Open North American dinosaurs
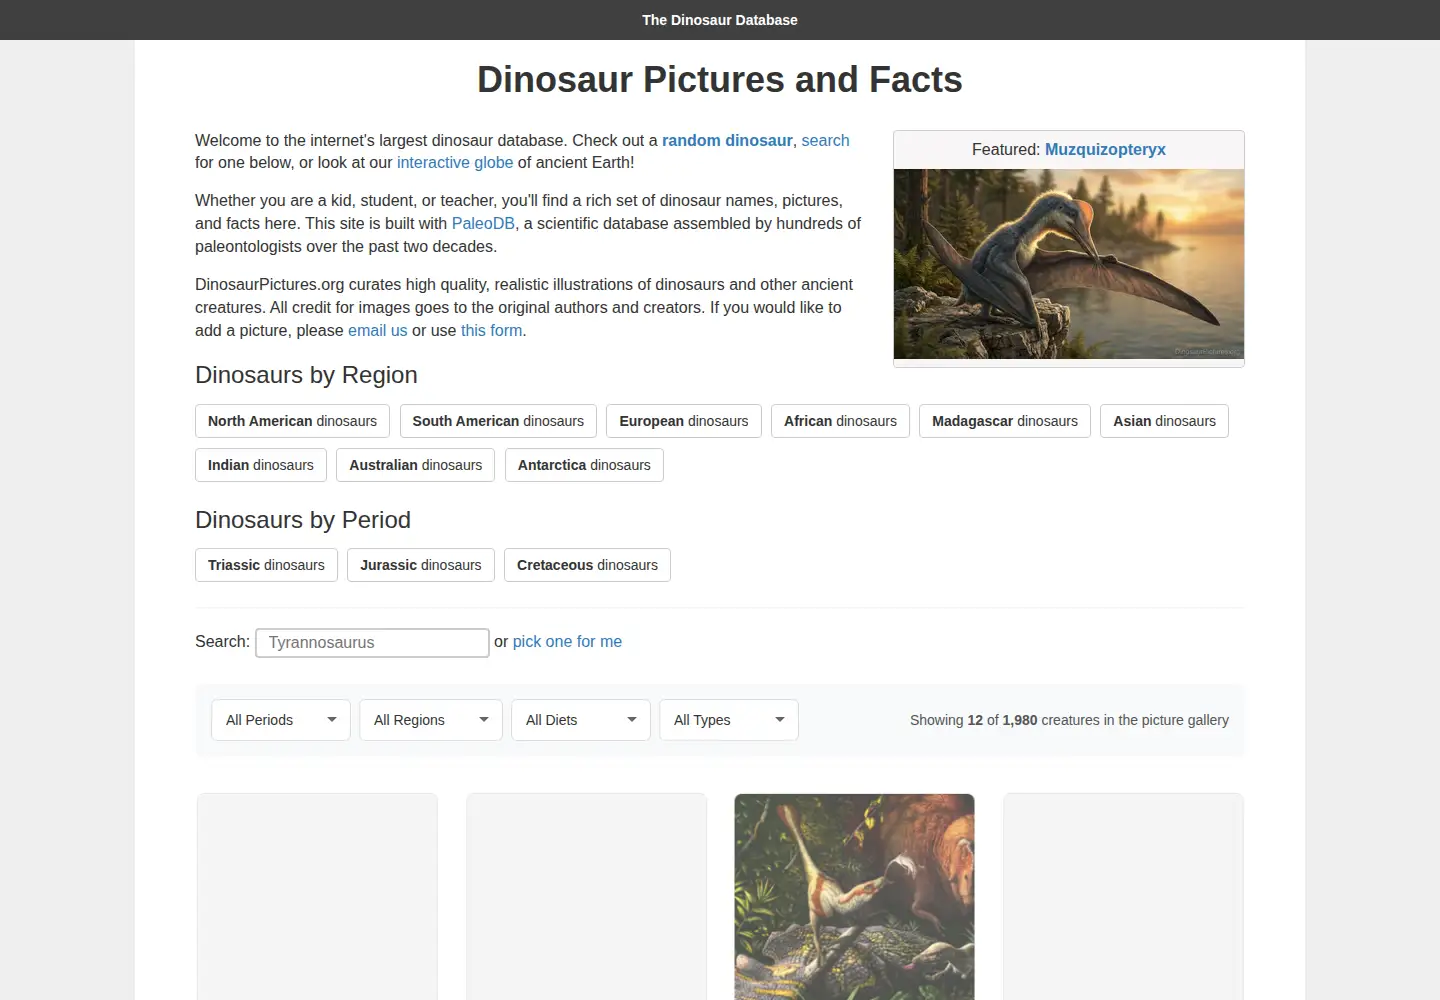The height and width of the screenshot is (1000, 1440). (x=292, y=421)
